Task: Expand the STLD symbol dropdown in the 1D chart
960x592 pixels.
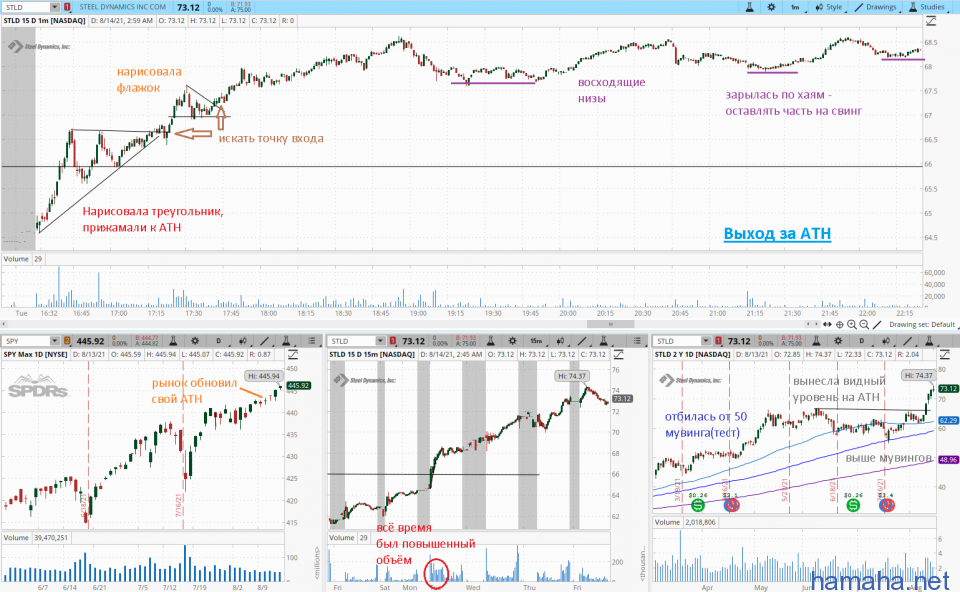Action: point(706,341)
